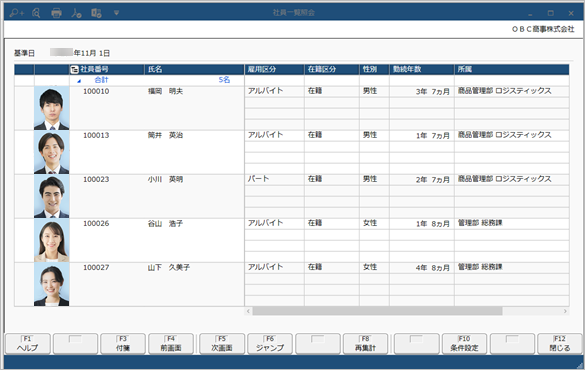Viewport: 585px width, 370px height.
Task: Click the horizontal scrollbar's left arrow
Action: pos(248,311)
